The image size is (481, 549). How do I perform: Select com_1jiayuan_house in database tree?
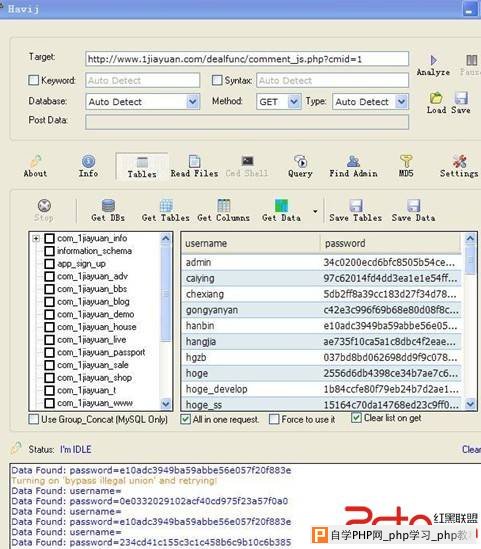pos(97,327)
